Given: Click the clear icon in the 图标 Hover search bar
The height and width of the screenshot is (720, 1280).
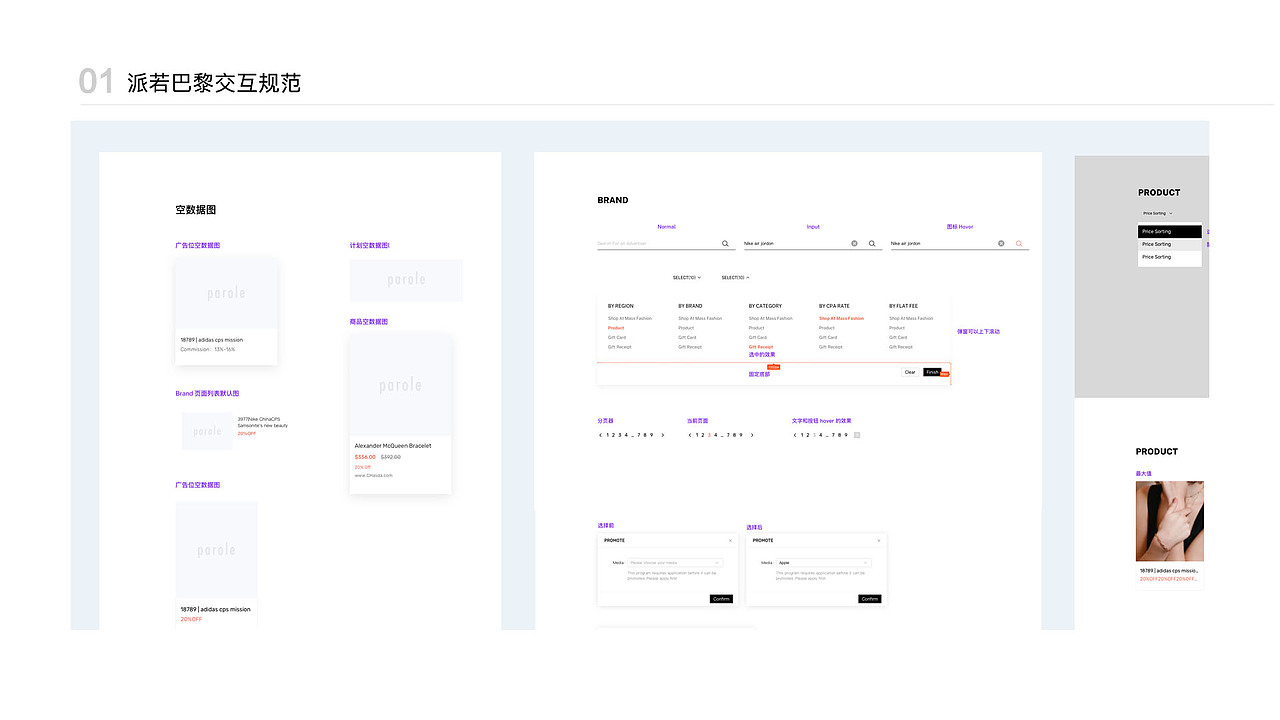Looking at the screenshot, I should click(x=1001, y=243).
